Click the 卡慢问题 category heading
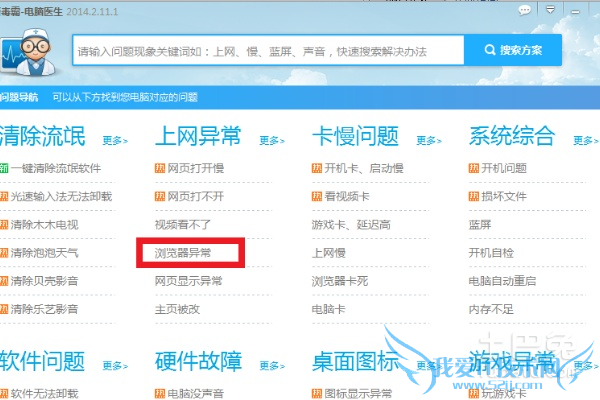600x400 pixels. (355, 136)
